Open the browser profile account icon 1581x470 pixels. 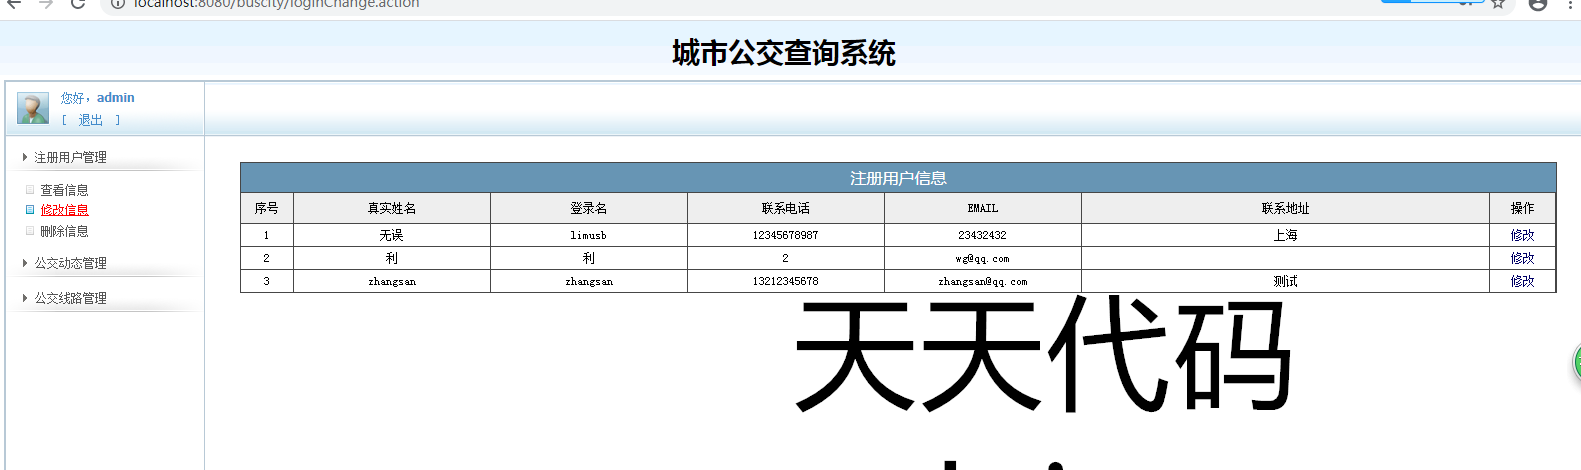1538,4
